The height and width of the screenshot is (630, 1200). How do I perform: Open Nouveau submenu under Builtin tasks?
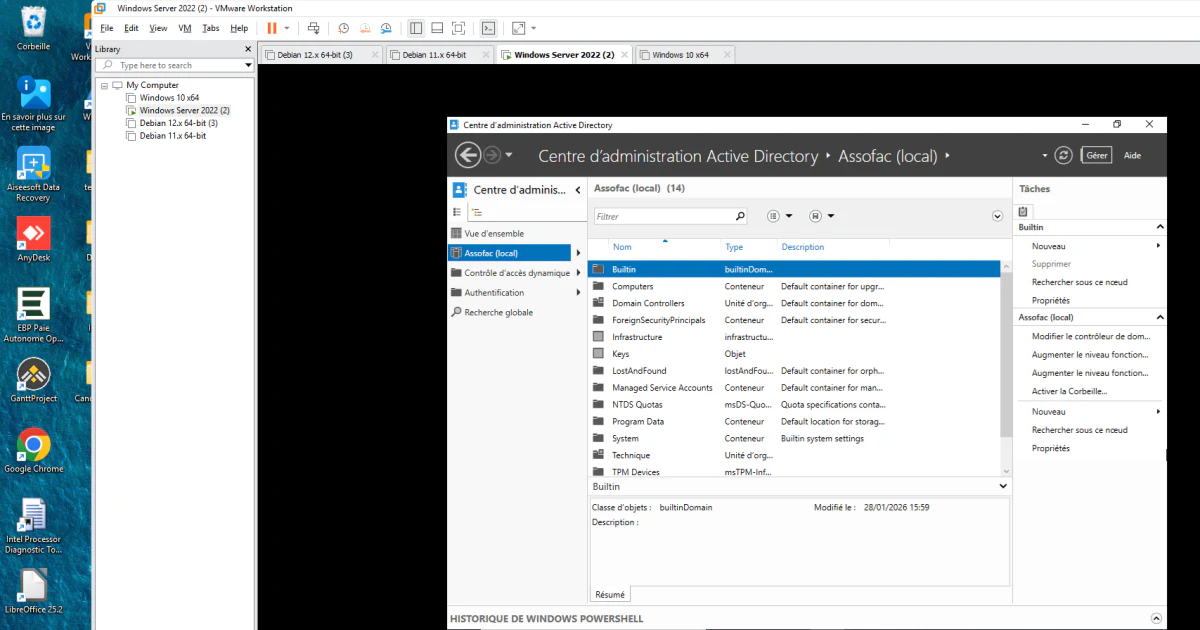coord(1097,245)
